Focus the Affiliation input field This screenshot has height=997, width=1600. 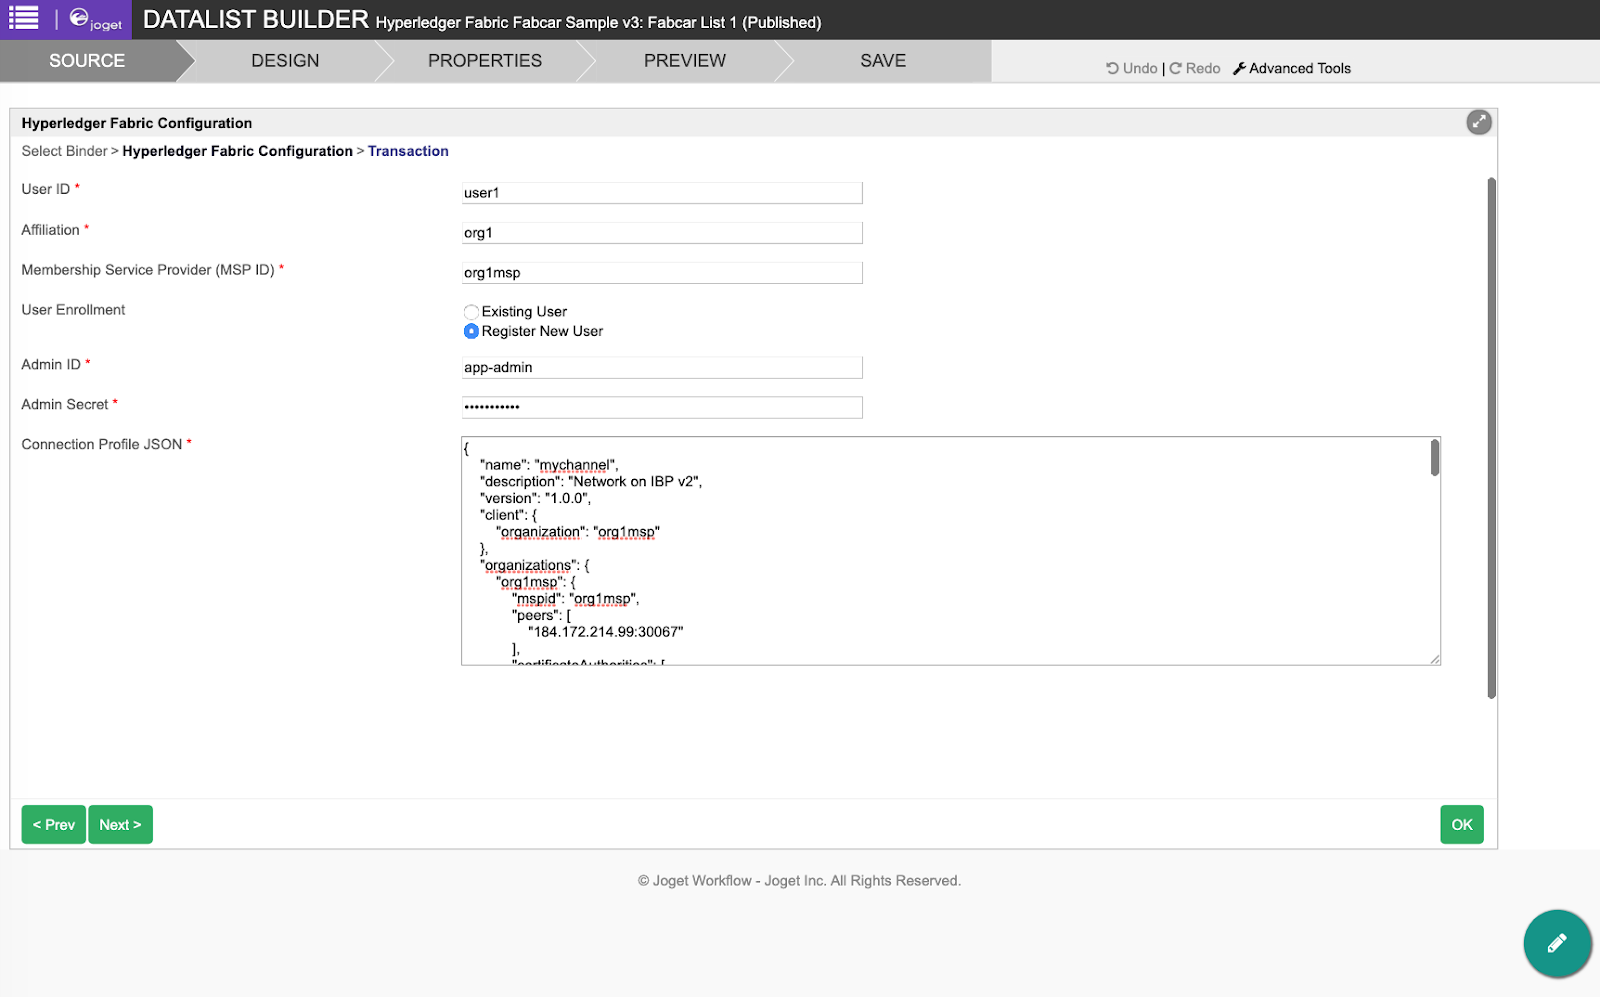[x=662, y=233]
